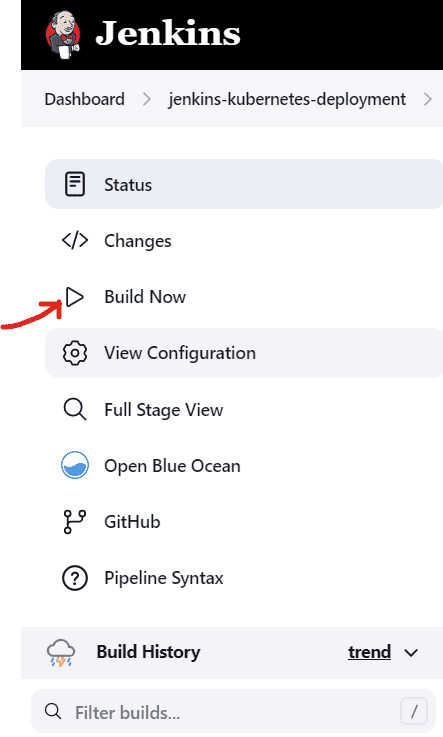
Task: Click the View Configuration gear icon
Action: (75, 353)
